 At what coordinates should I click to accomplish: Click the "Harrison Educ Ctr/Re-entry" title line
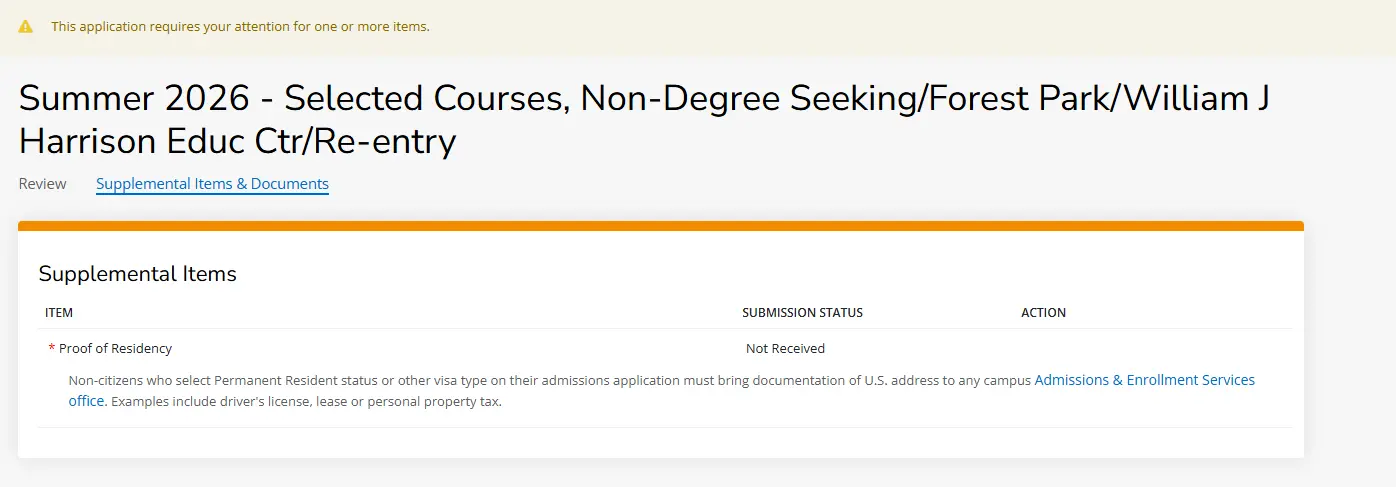click(237, 141)
